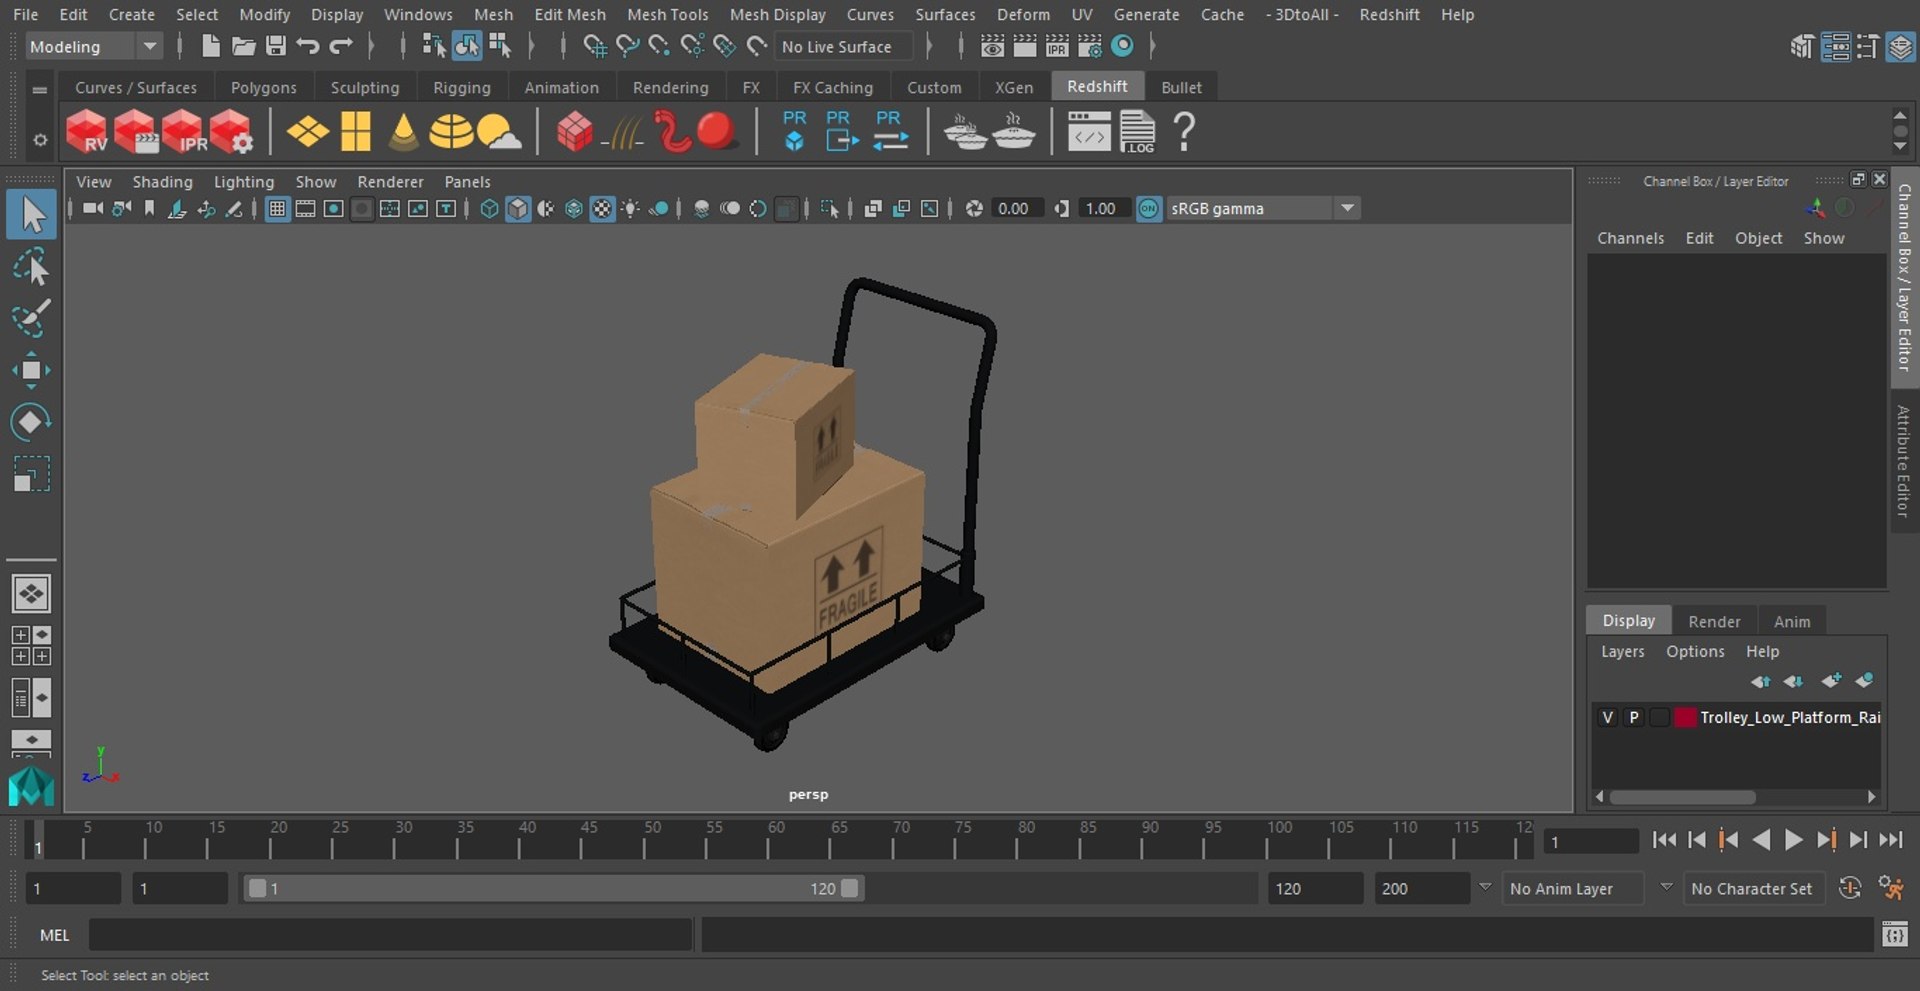Image resolution: width=1920 pixels, height=991 pixels.
Task: Click the Save Scene disk icon
Action: (276, 46)
